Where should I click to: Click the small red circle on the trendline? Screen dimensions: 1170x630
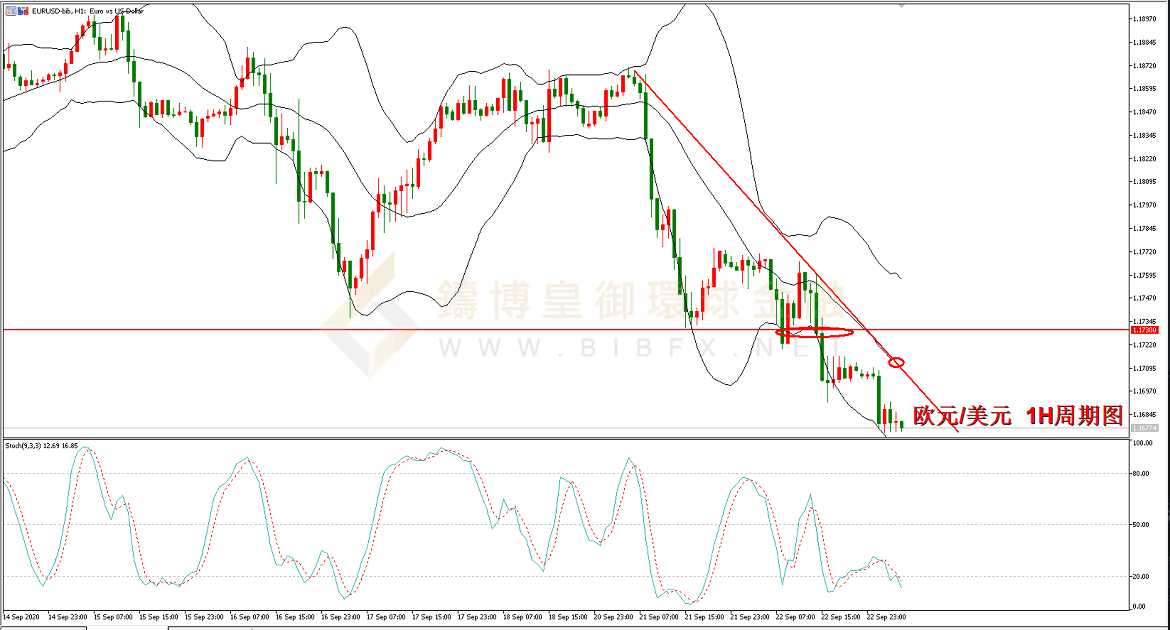(897, 361)
